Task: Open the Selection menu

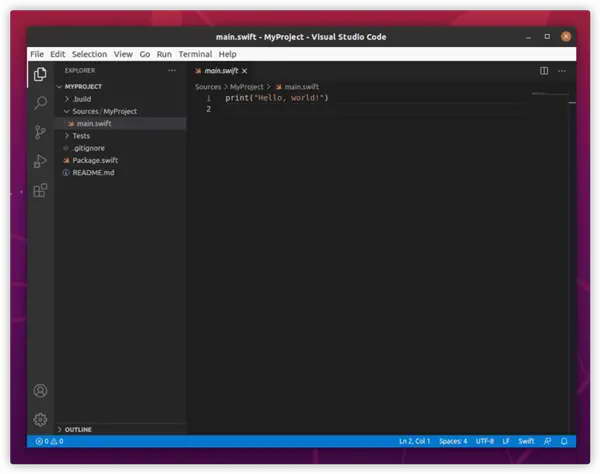Action: (90, 54)
